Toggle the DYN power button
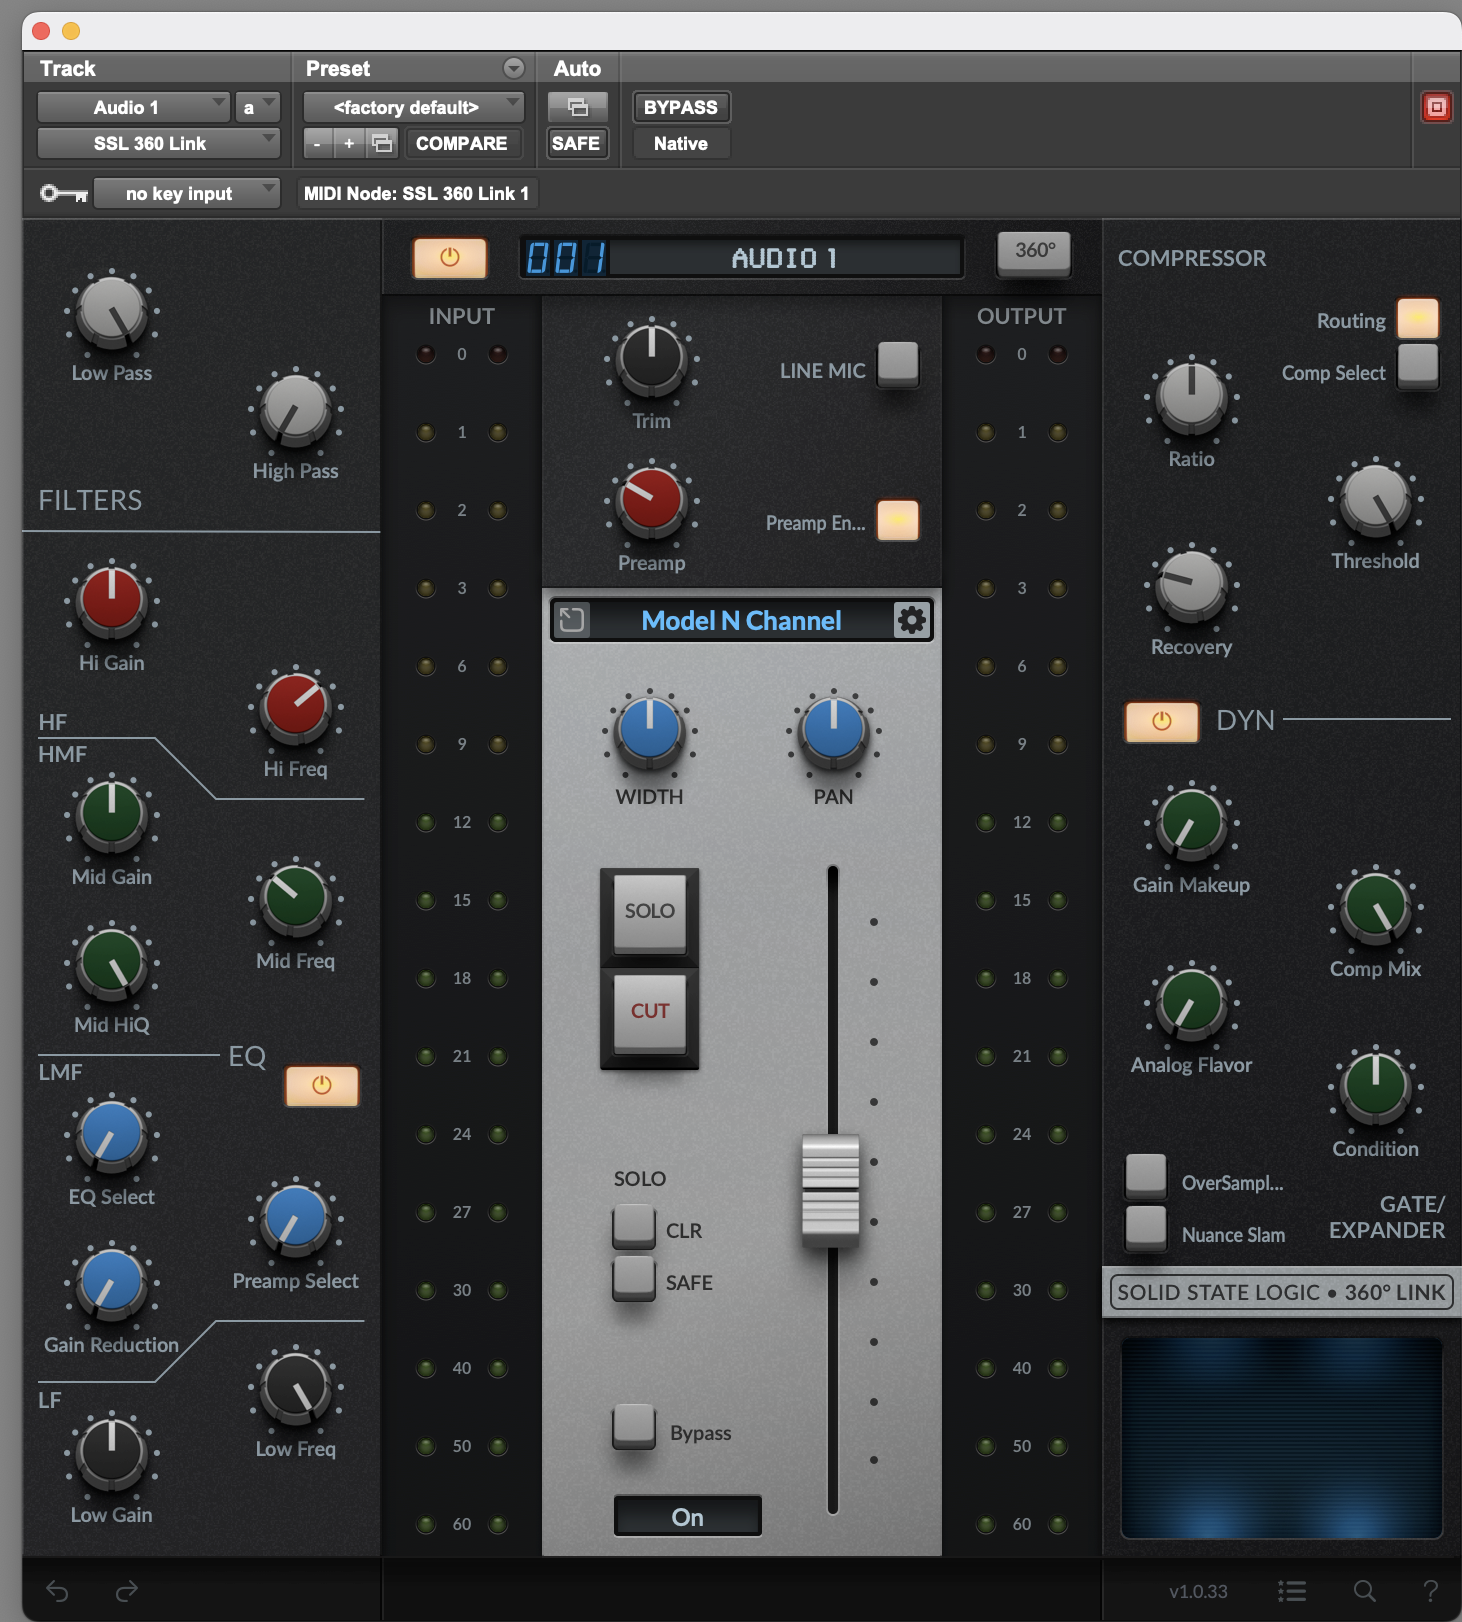The width and height of the screenshot is (1462, 1622). [x=1162, y=721]
